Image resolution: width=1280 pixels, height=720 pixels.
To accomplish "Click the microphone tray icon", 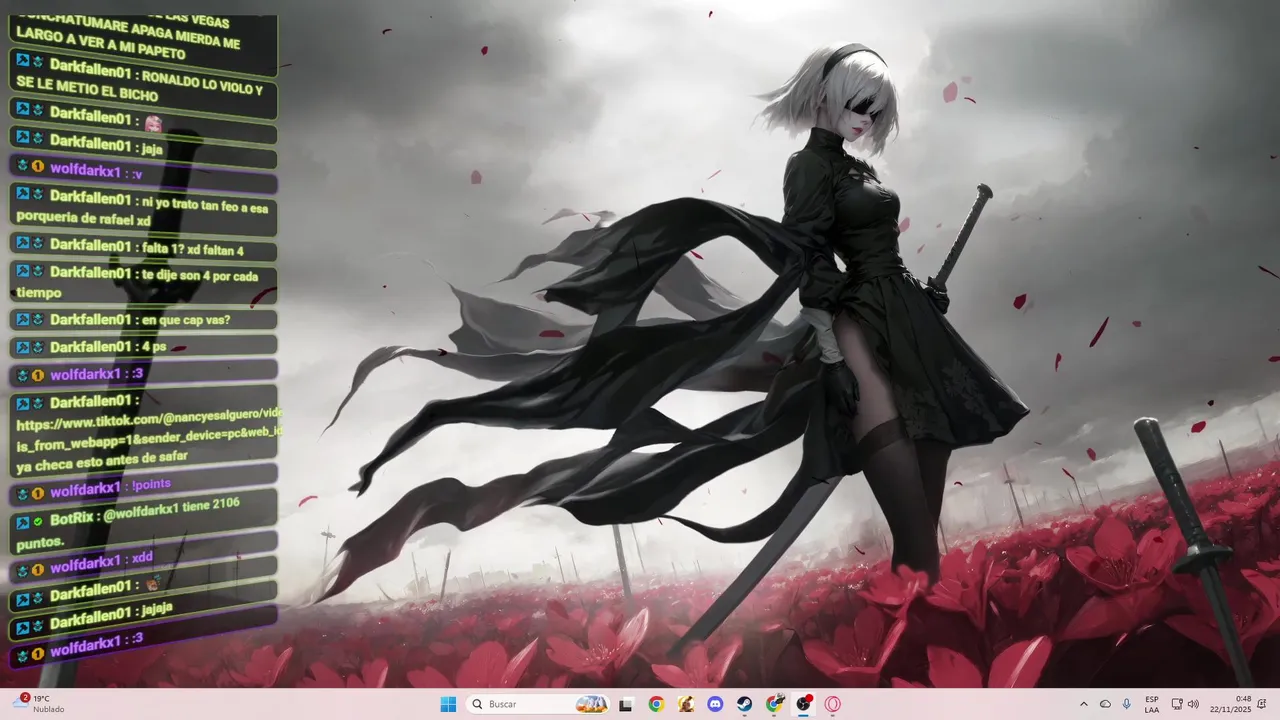I will (1127, 704).
